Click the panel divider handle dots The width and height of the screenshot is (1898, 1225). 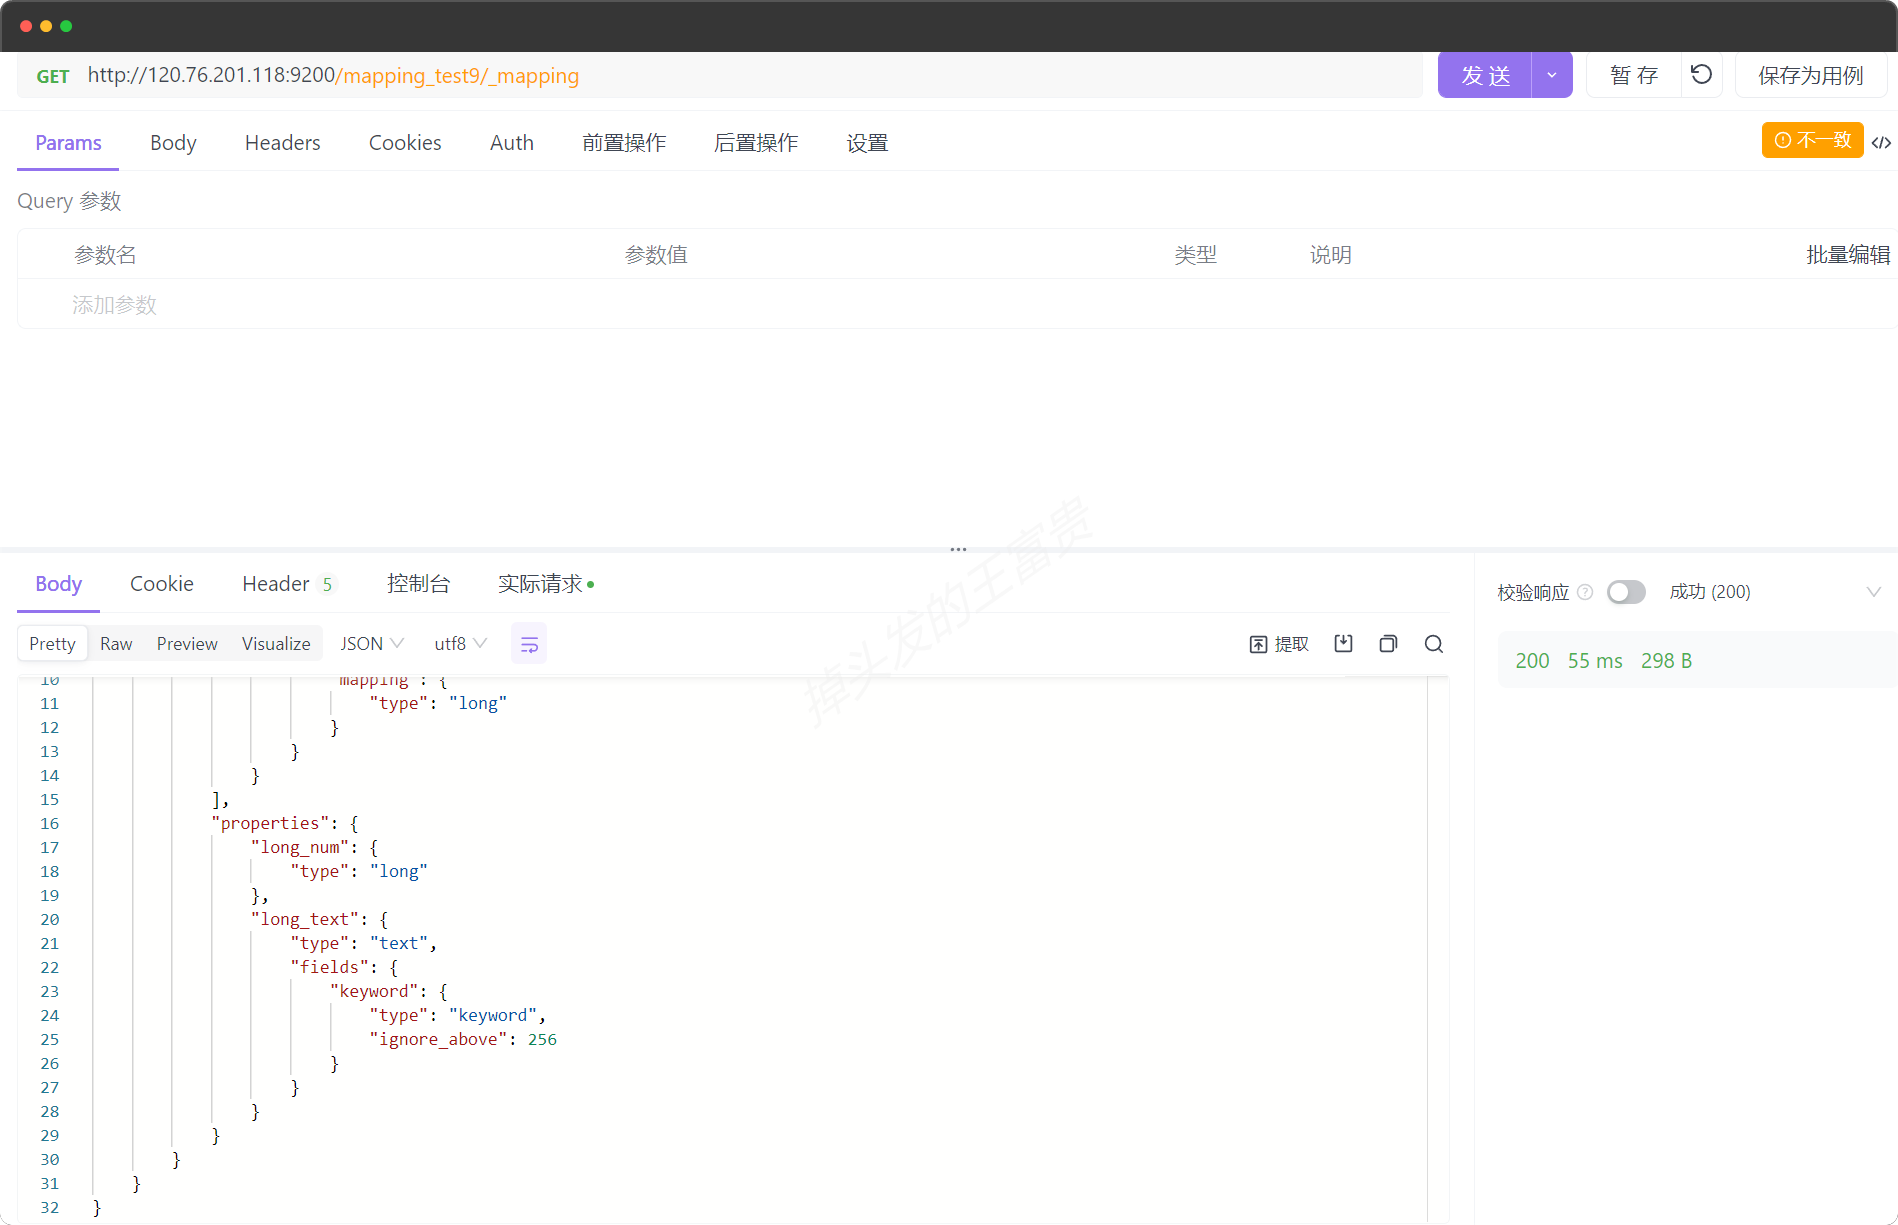[958, 549]
